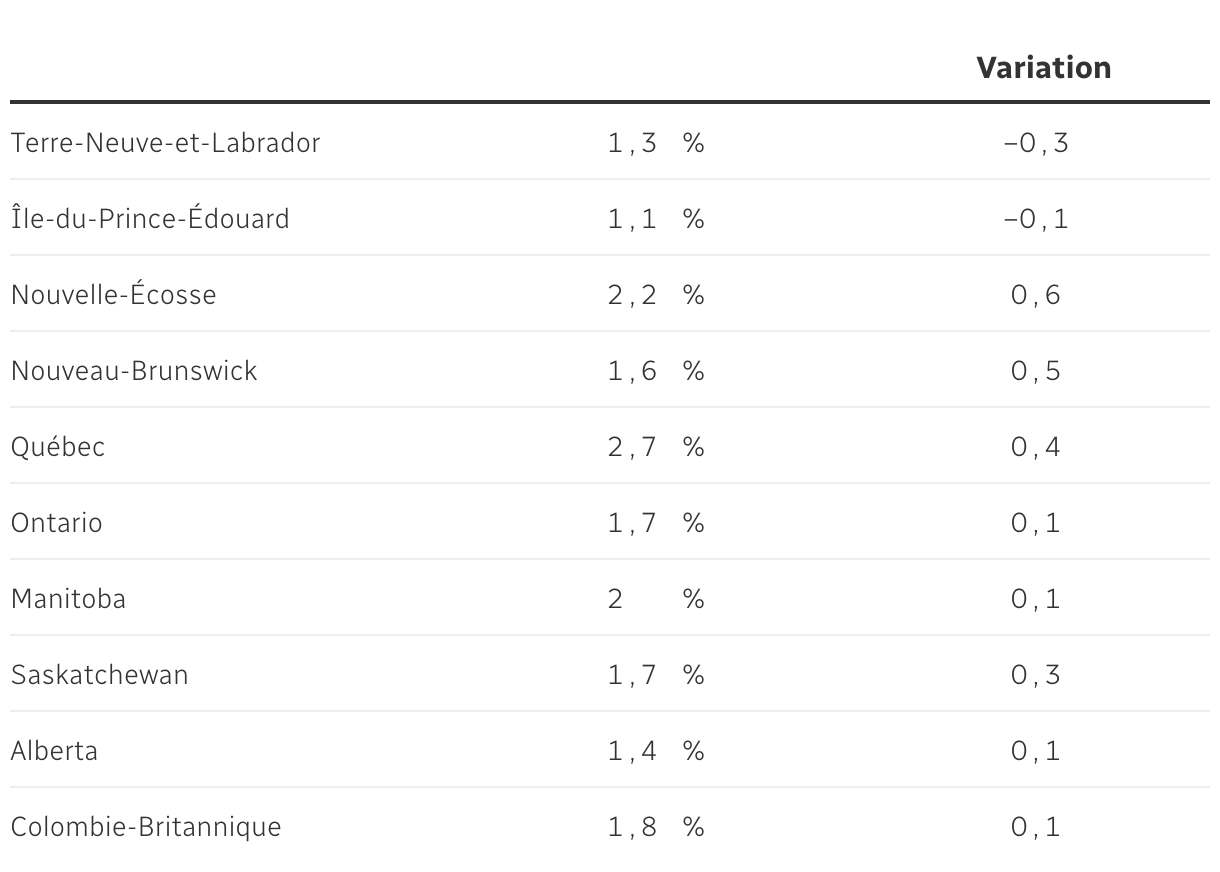Click the 2,7 % value for Québec
The width and height of the screenshot is (1220, 872).
(656, 447)
